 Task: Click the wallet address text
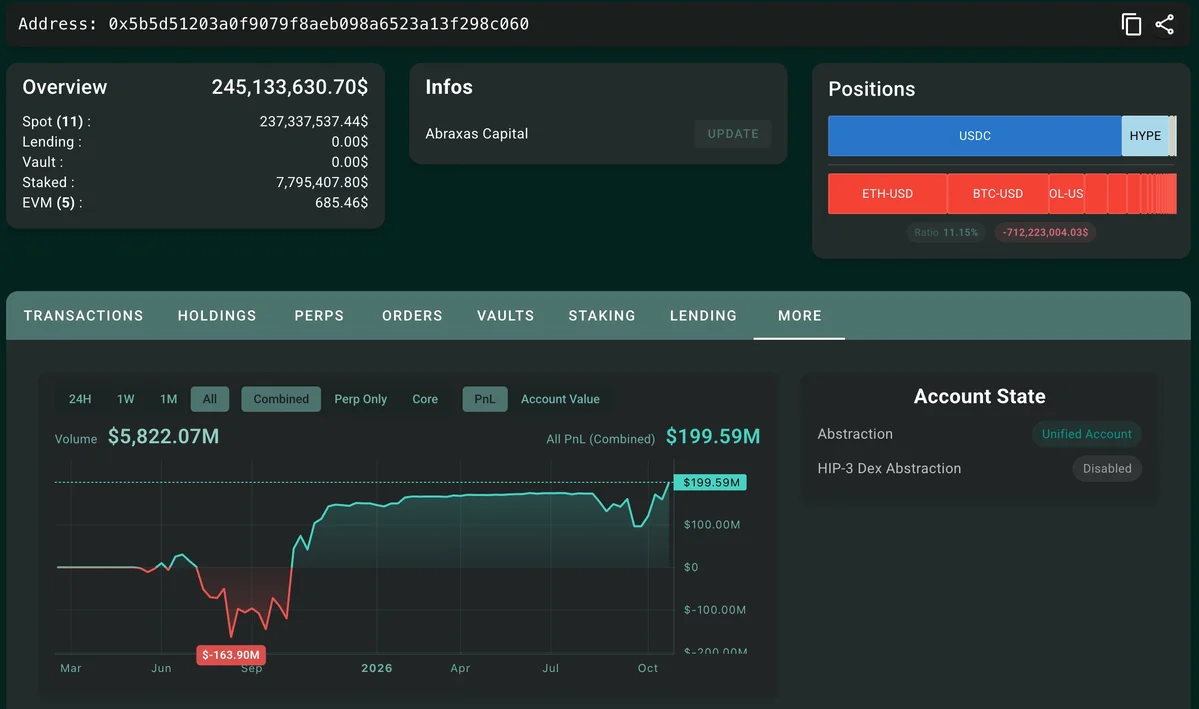tap(318, 24)
